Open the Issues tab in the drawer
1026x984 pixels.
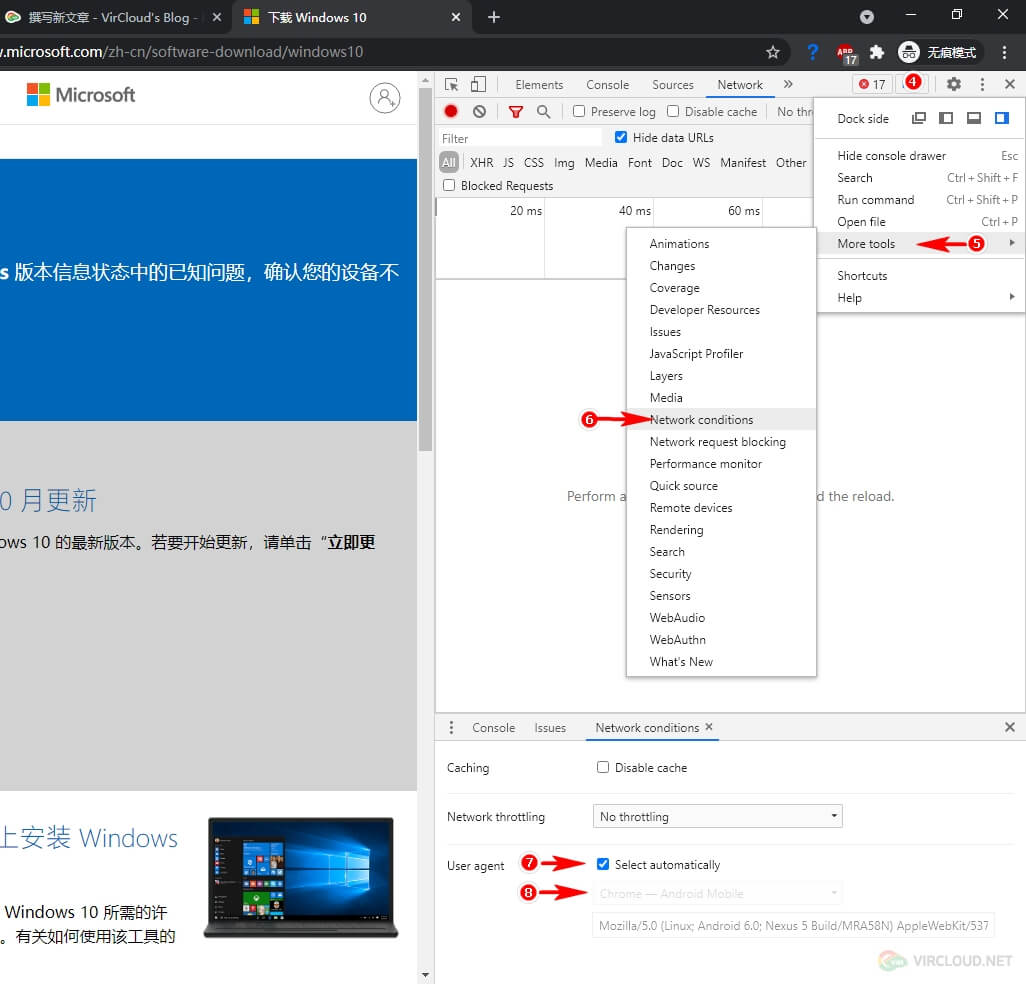(x=550, y=728)
